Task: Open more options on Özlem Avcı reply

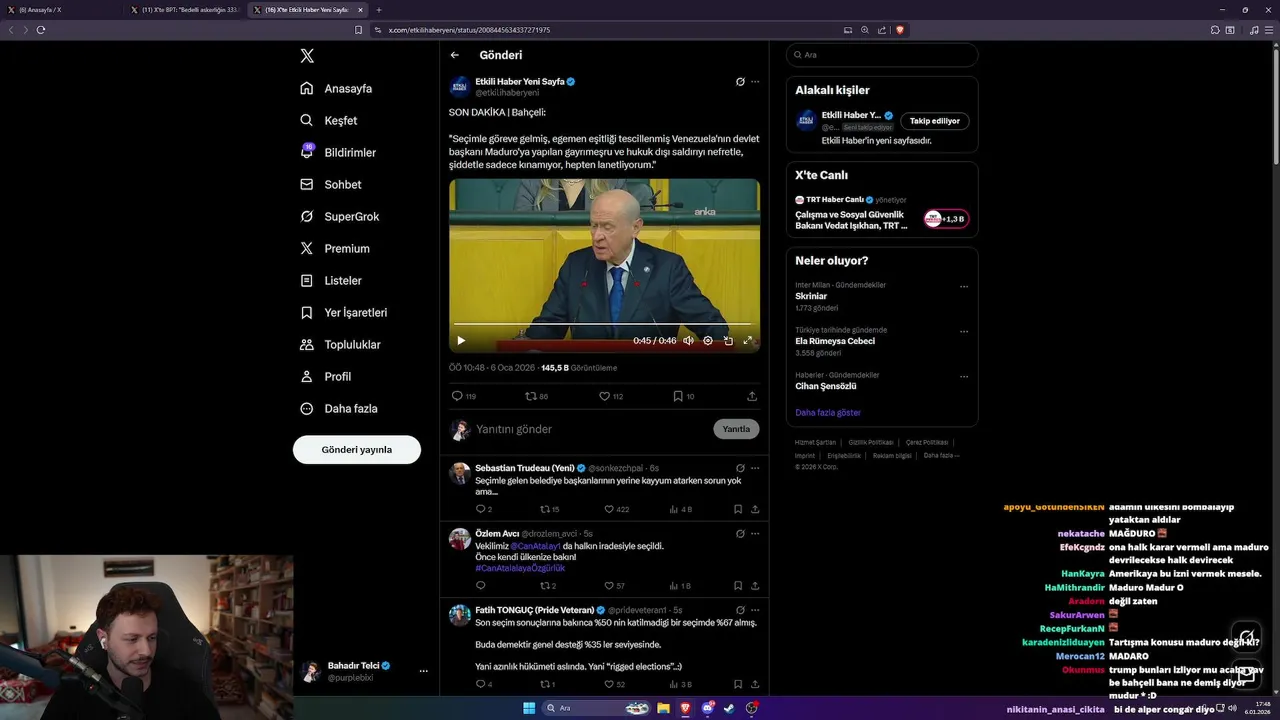Action: point(755,533)
